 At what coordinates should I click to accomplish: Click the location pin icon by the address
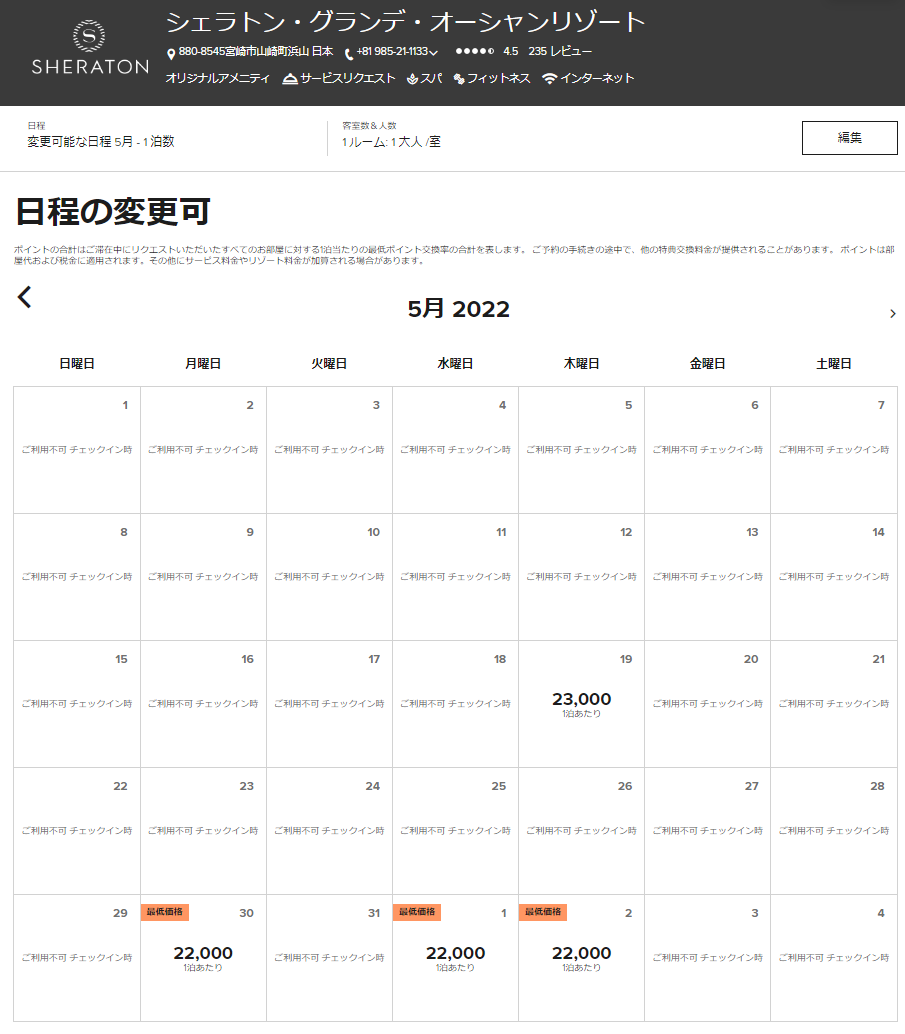(171, 53)
